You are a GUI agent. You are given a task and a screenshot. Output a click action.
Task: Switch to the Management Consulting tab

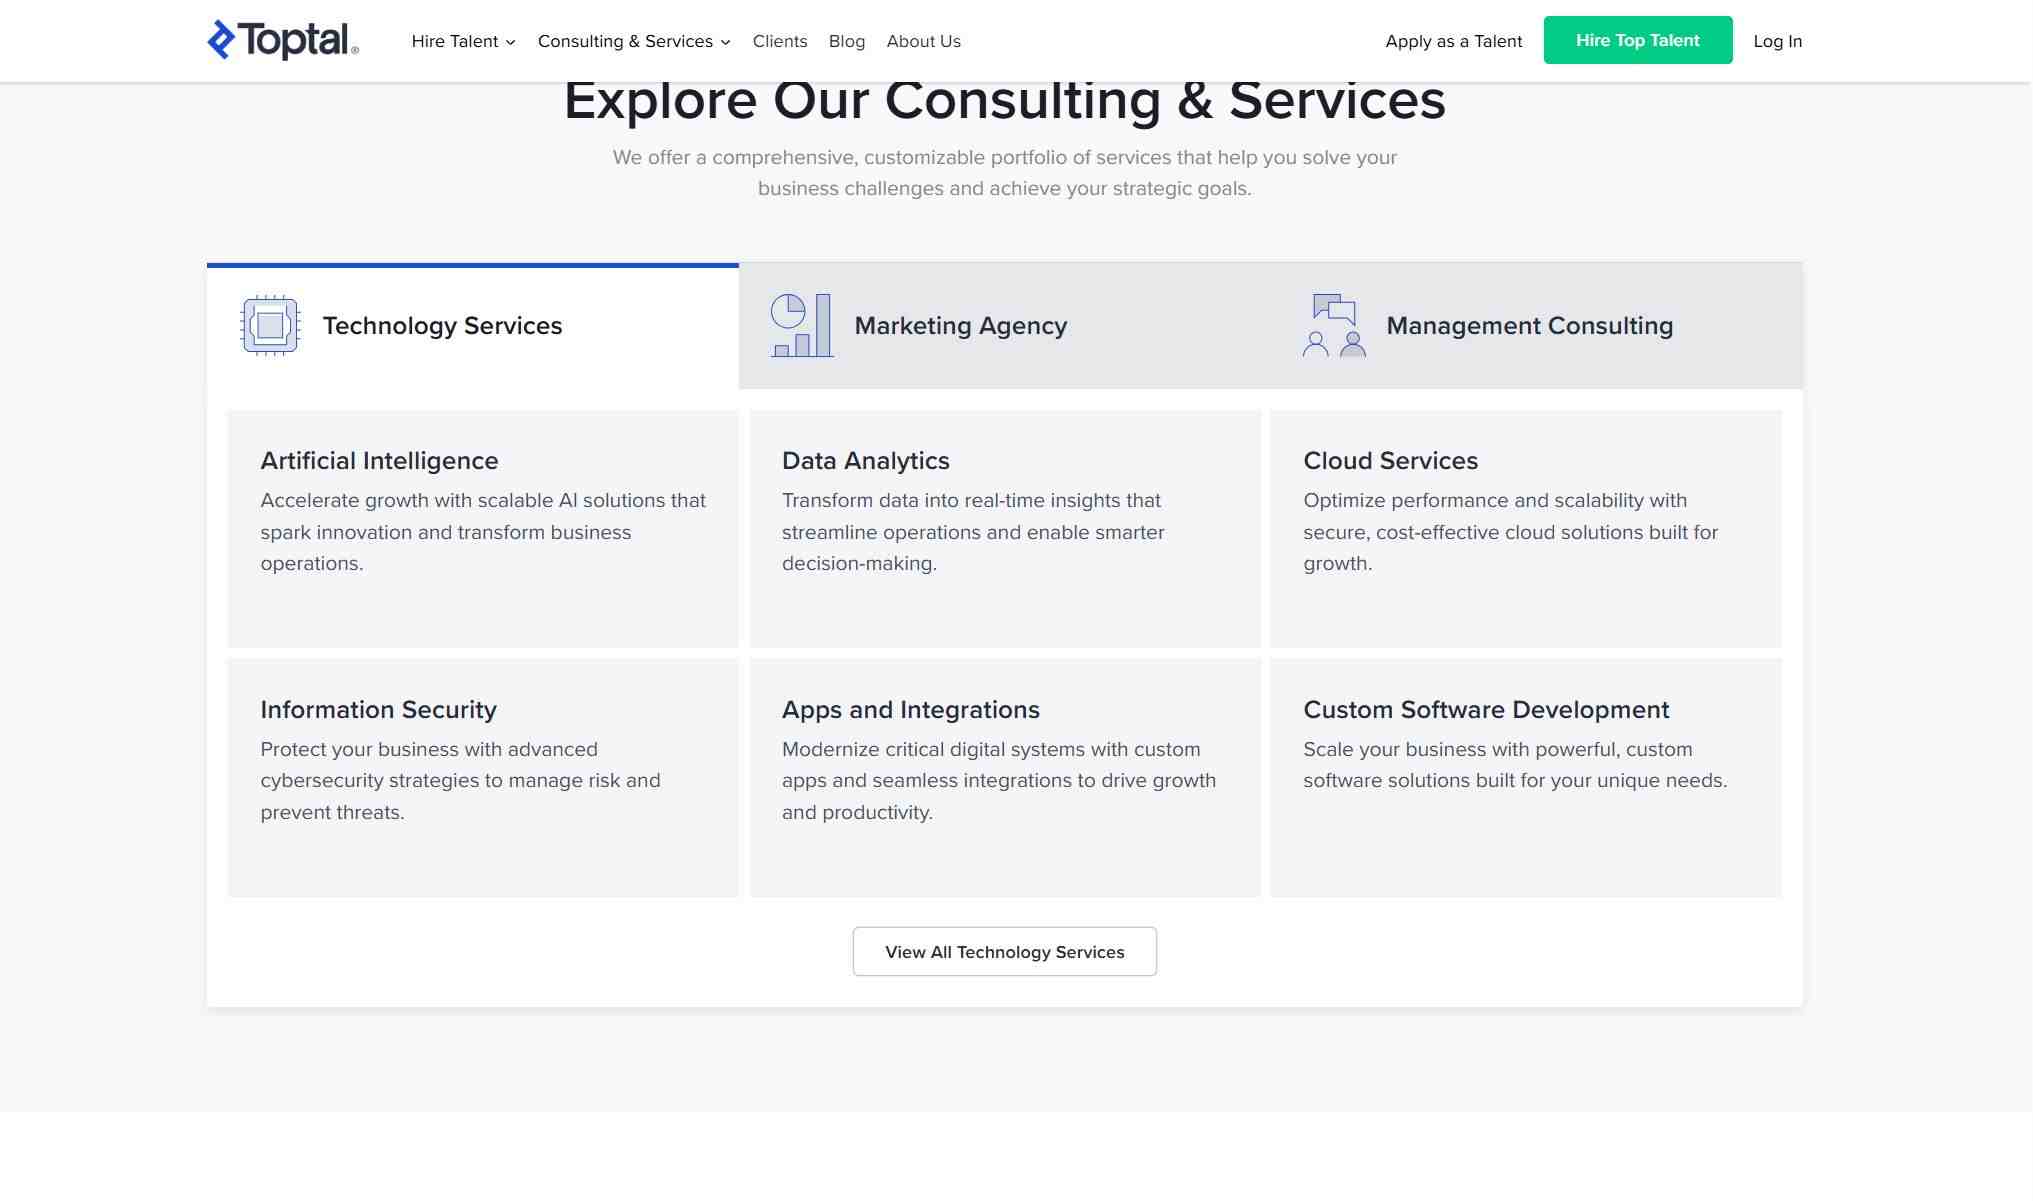(x=1528, y=326)
